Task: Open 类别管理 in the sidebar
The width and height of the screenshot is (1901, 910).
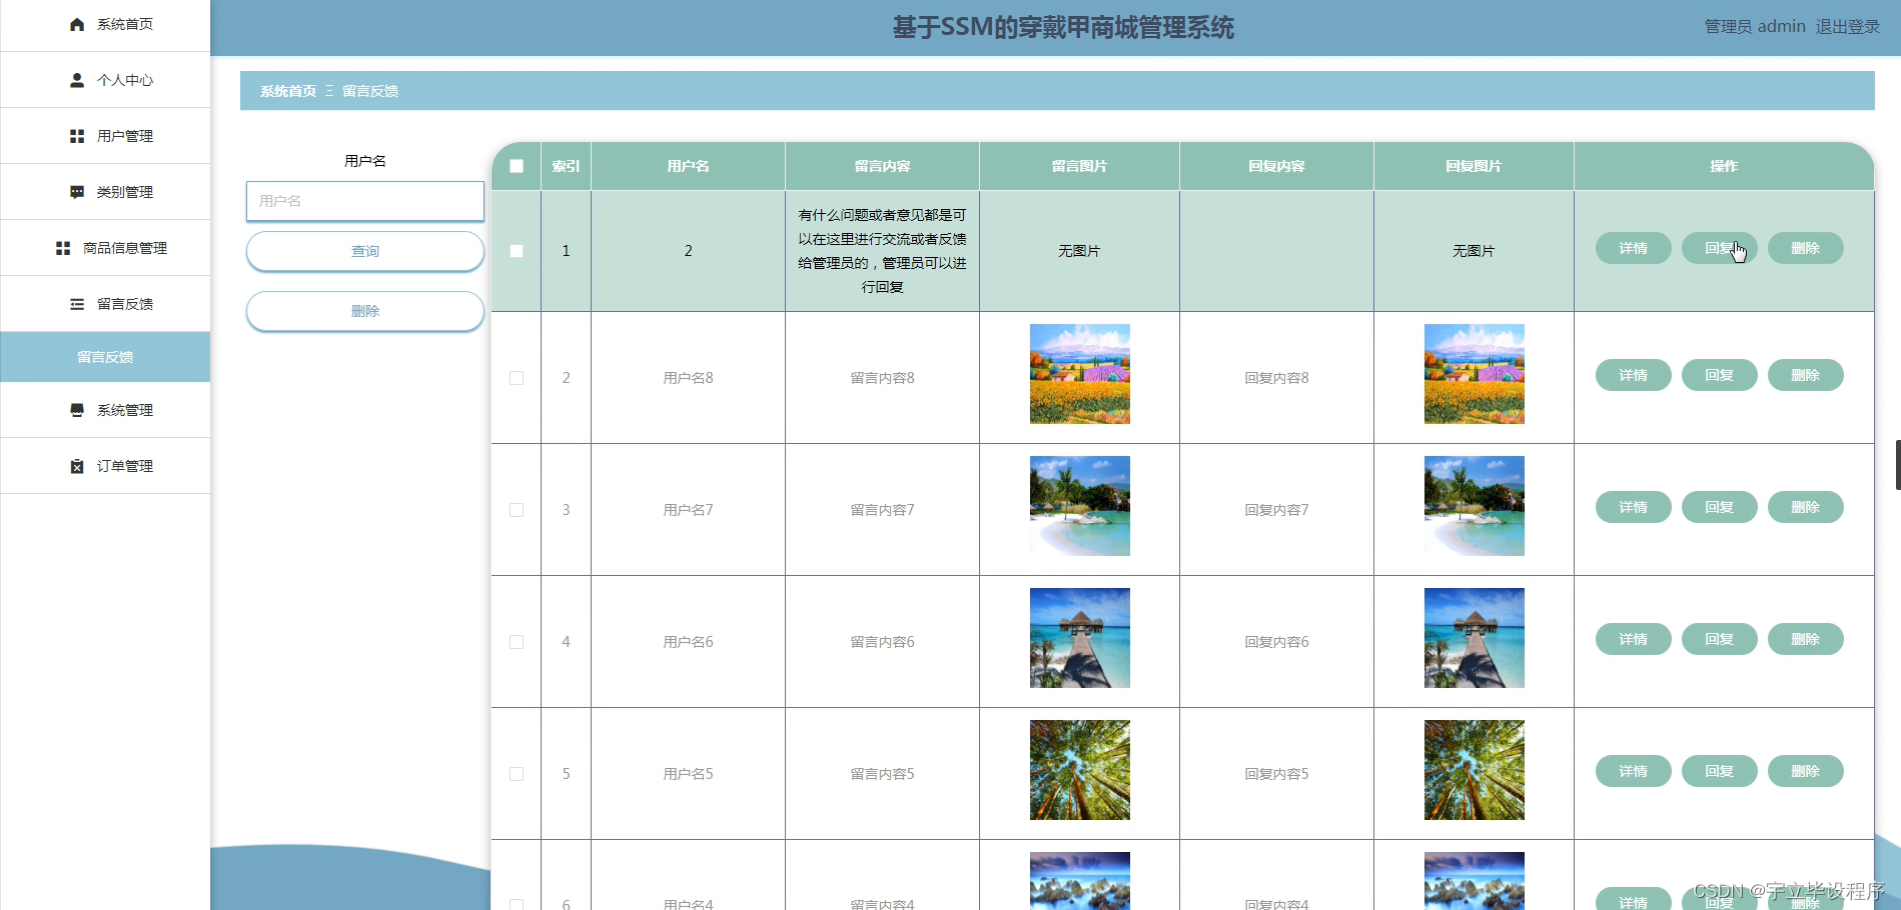Action: (x=105, y=192)
